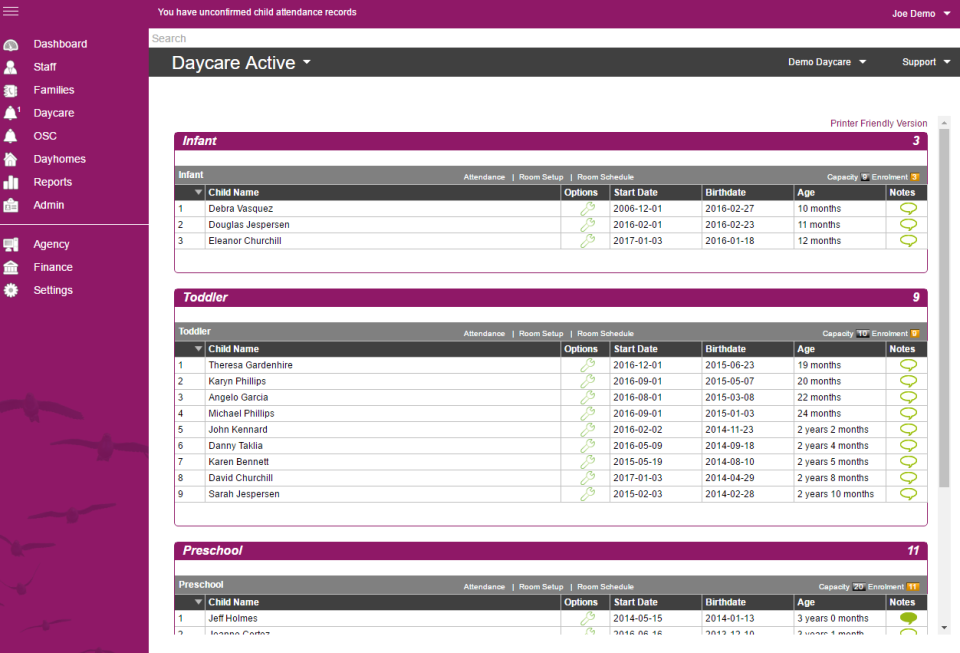Screen dimensions: 960x653
Task: Click the scrollbar down arrow
Action: coord(943,628)
